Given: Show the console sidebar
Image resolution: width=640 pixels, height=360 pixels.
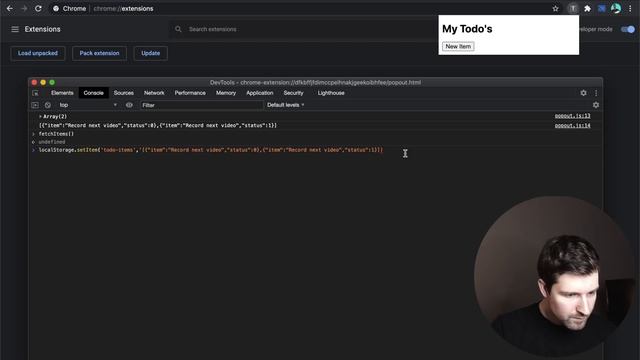Looking at the screenshot, I should tap(35, 105).
